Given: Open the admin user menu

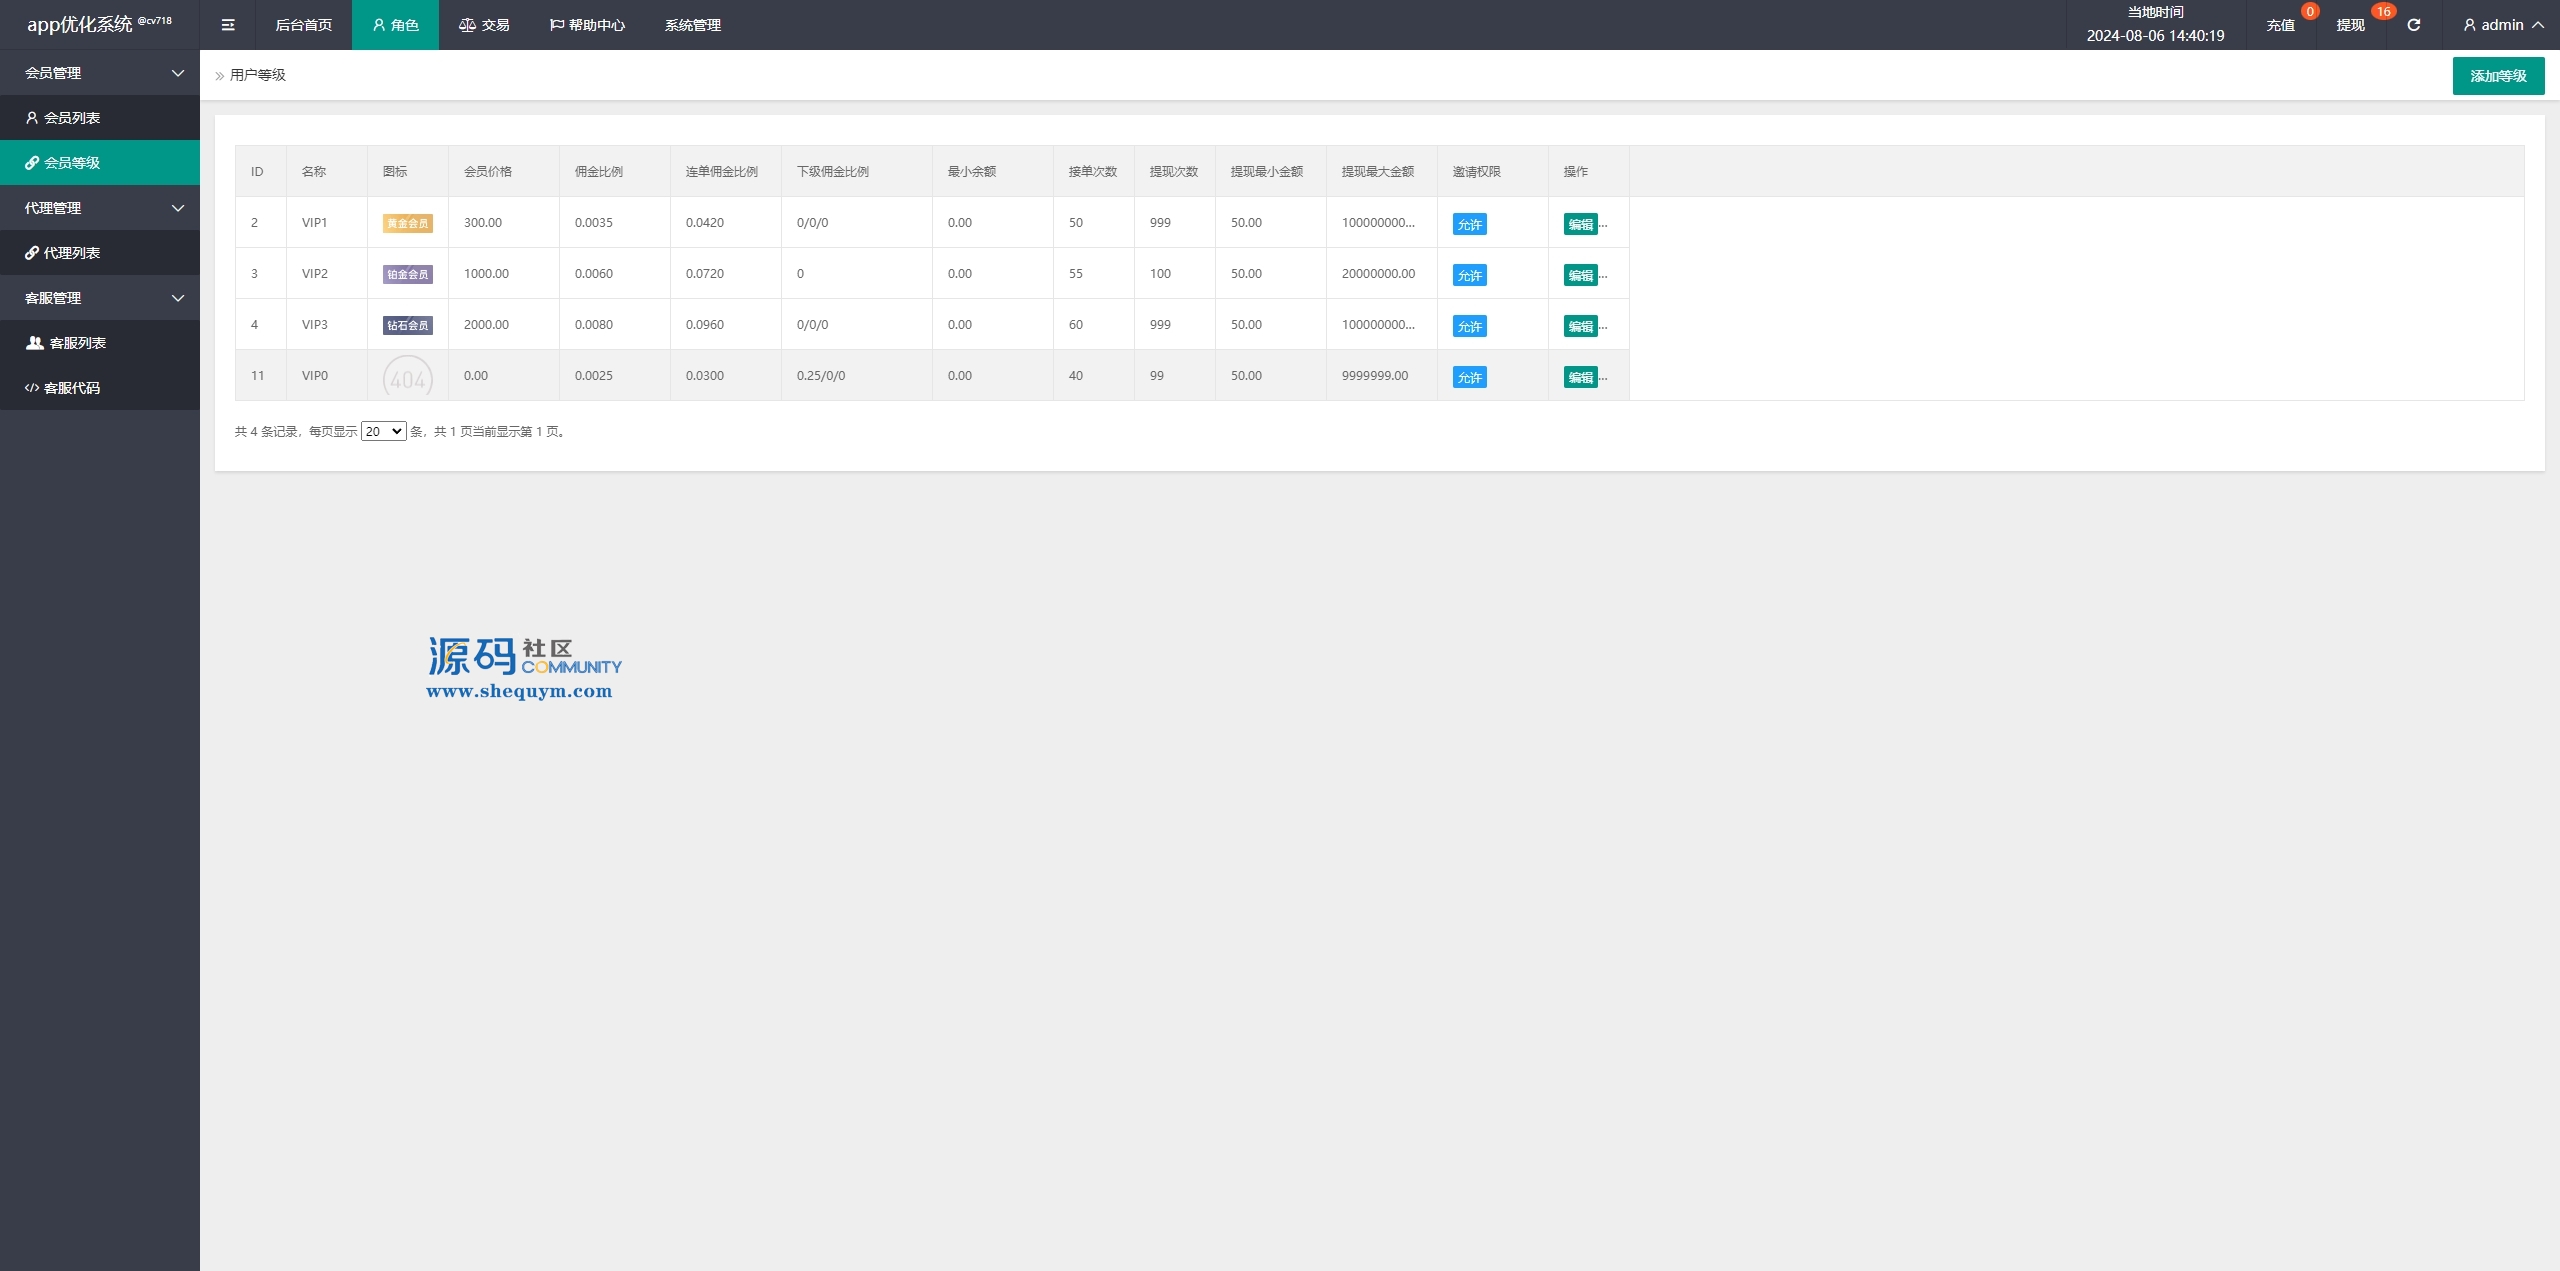Looking at the screenshot, I should [2502, 25].
